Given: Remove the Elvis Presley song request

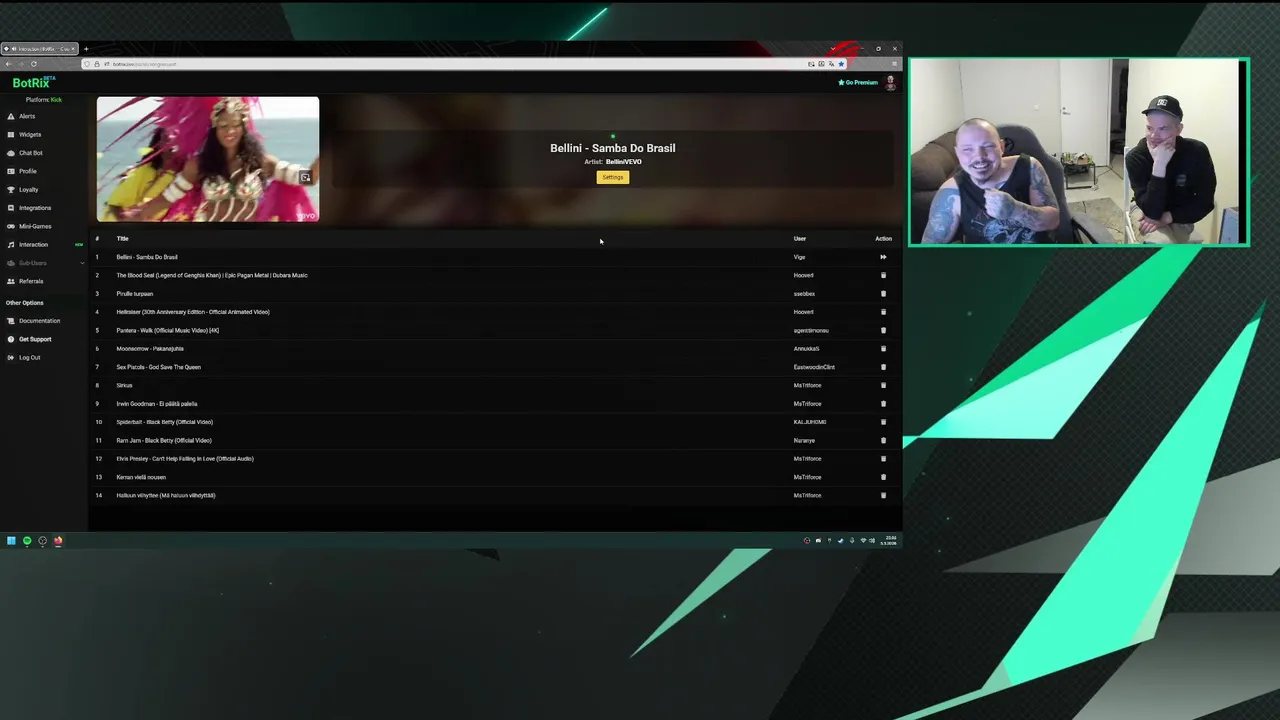Looking at the screenshot, I should coord(883,459).
